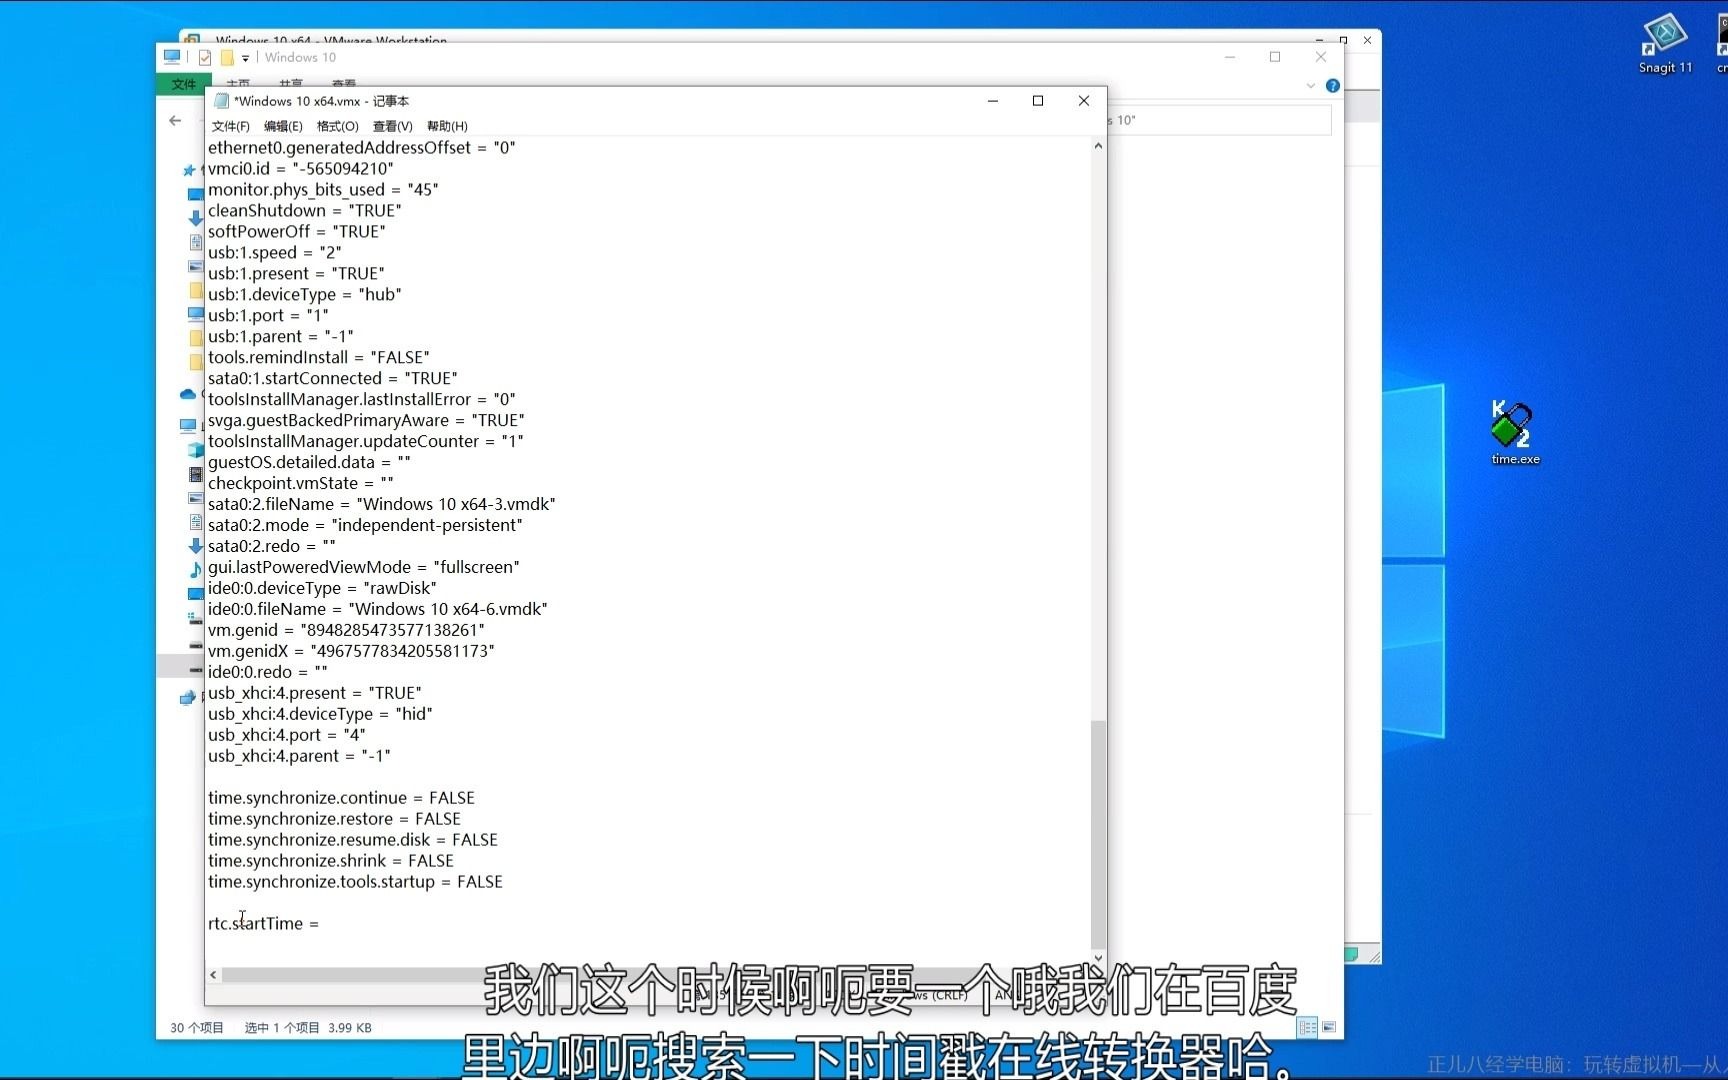The image size is (1728, 1080).
Task: Click the line time.synchronize.continue = FALSE
Action: click(x=341, y=798)
